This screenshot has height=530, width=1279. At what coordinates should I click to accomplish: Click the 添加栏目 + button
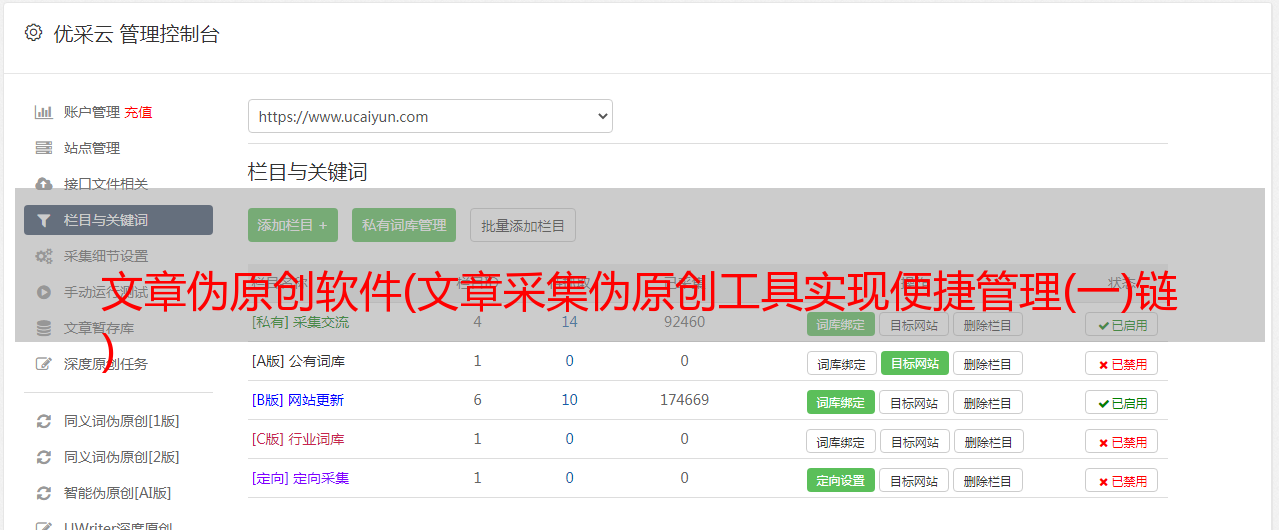293,225
